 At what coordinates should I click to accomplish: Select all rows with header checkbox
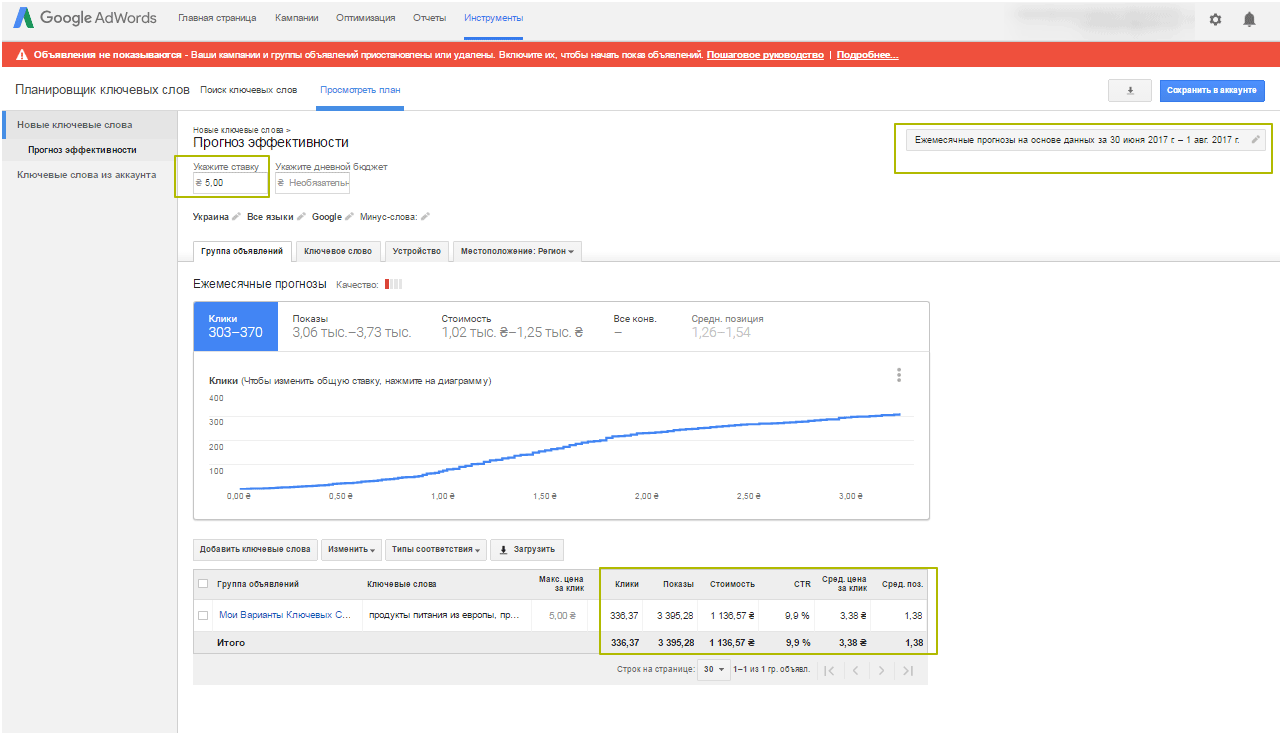(x=203, y=584)
